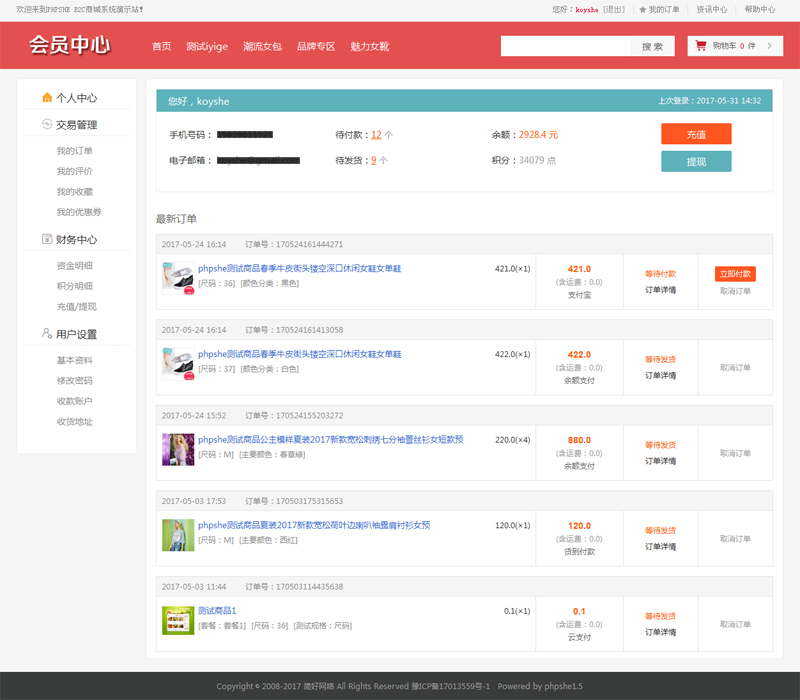Click the home icon beside 个人中心

(47, 98)
